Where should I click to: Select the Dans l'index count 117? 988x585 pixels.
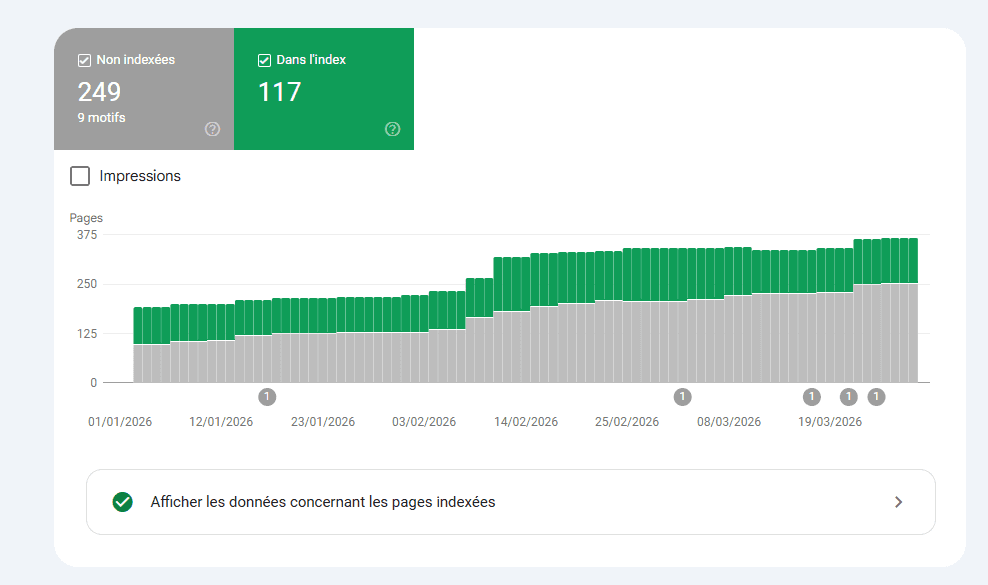[x=280, y=92]
